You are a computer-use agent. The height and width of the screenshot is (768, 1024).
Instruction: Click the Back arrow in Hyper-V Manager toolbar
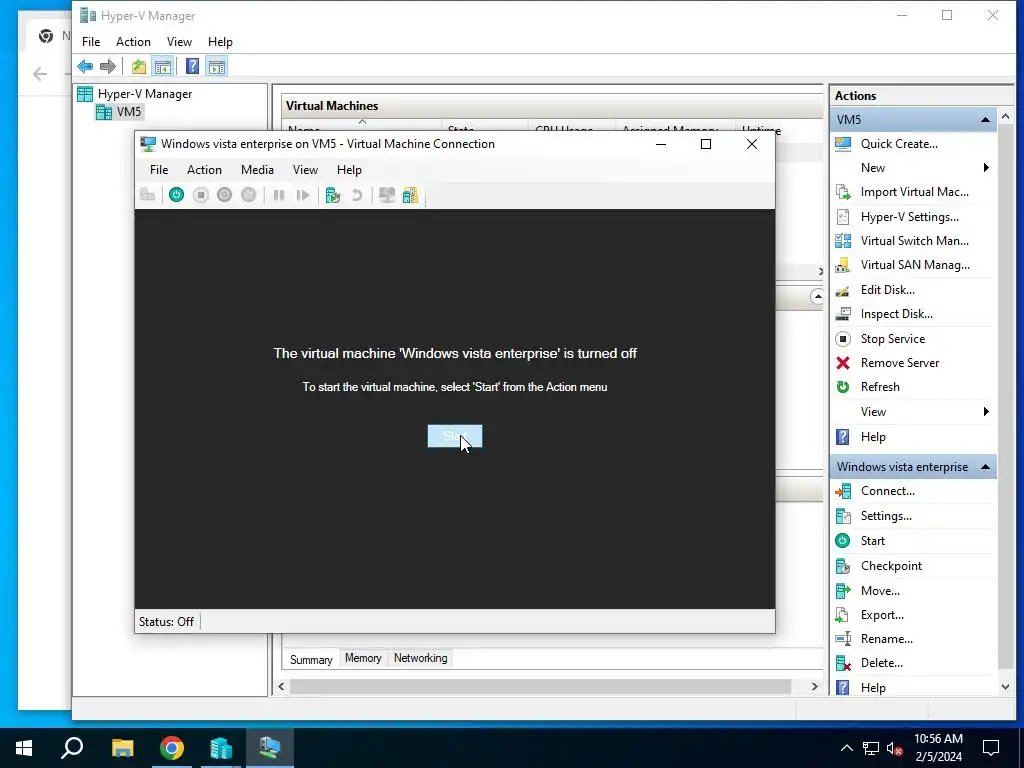point(85,66)
